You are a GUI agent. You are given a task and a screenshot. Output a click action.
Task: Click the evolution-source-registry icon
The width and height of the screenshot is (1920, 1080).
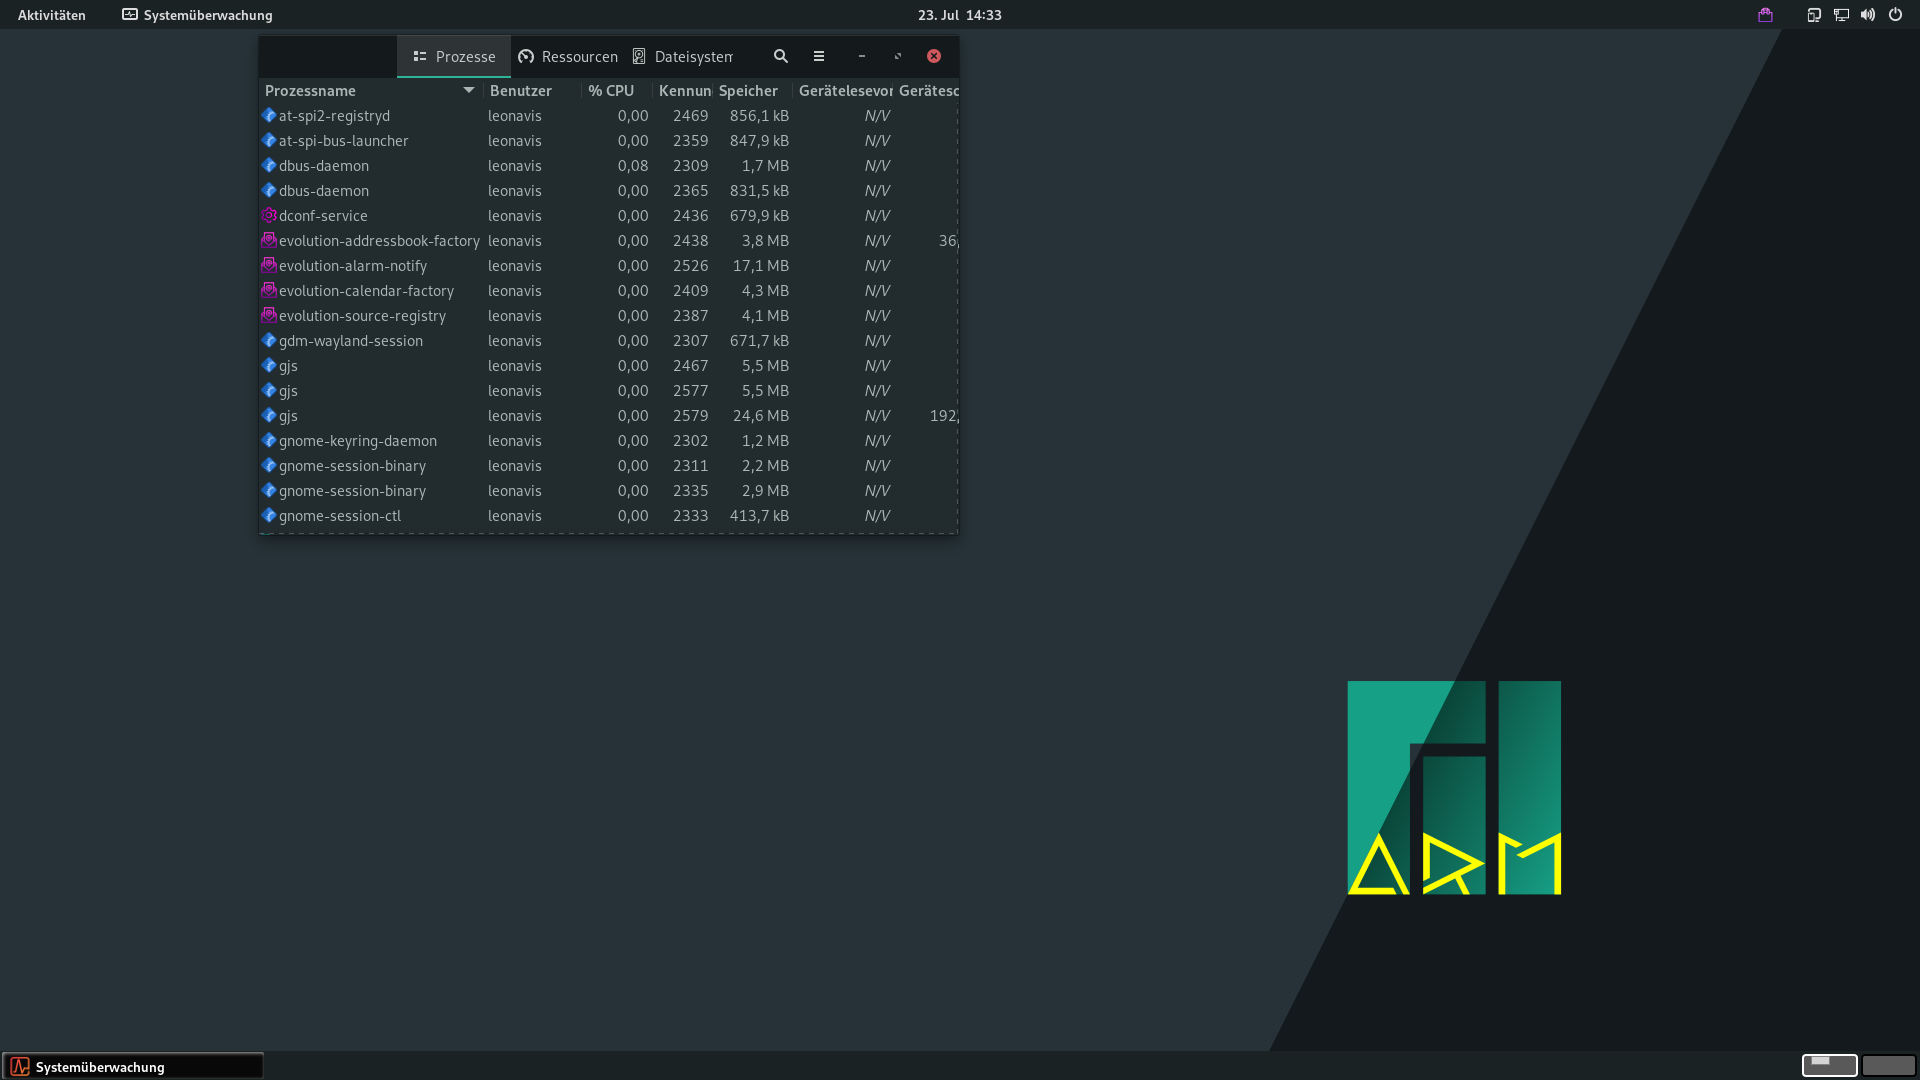tap(269, 315)
